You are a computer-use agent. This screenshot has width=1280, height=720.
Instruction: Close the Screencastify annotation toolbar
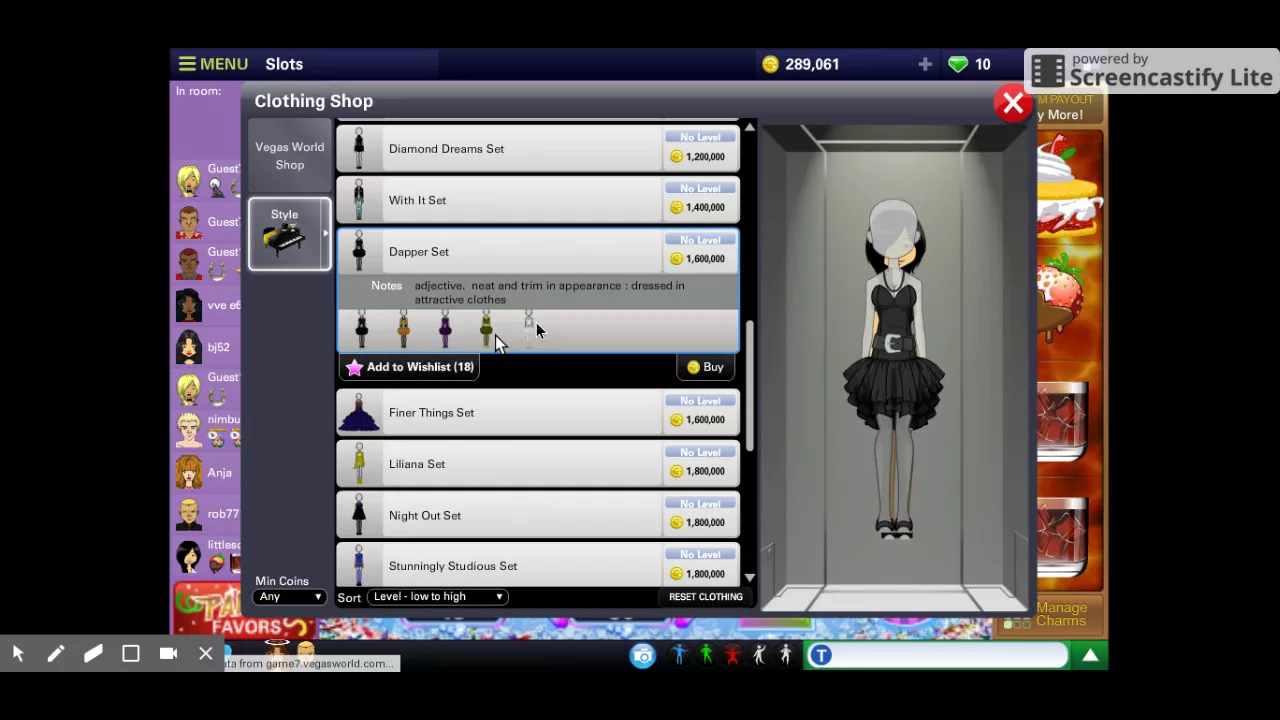tap(205, 653)
